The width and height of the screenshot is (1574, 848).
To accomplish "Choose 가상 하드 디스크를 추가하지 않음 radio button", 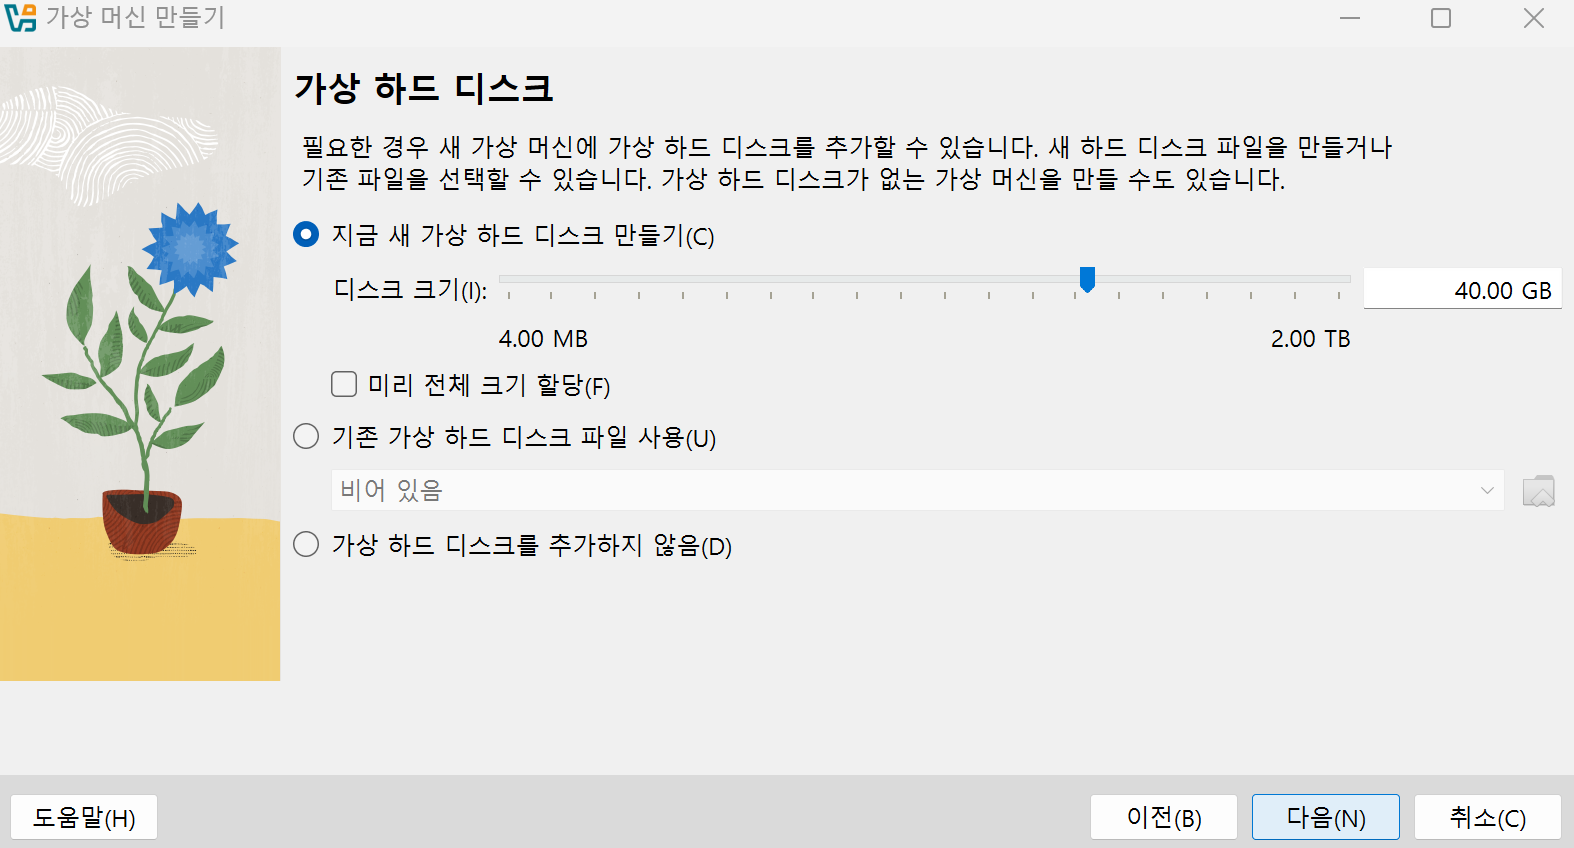I will (306, 544).
